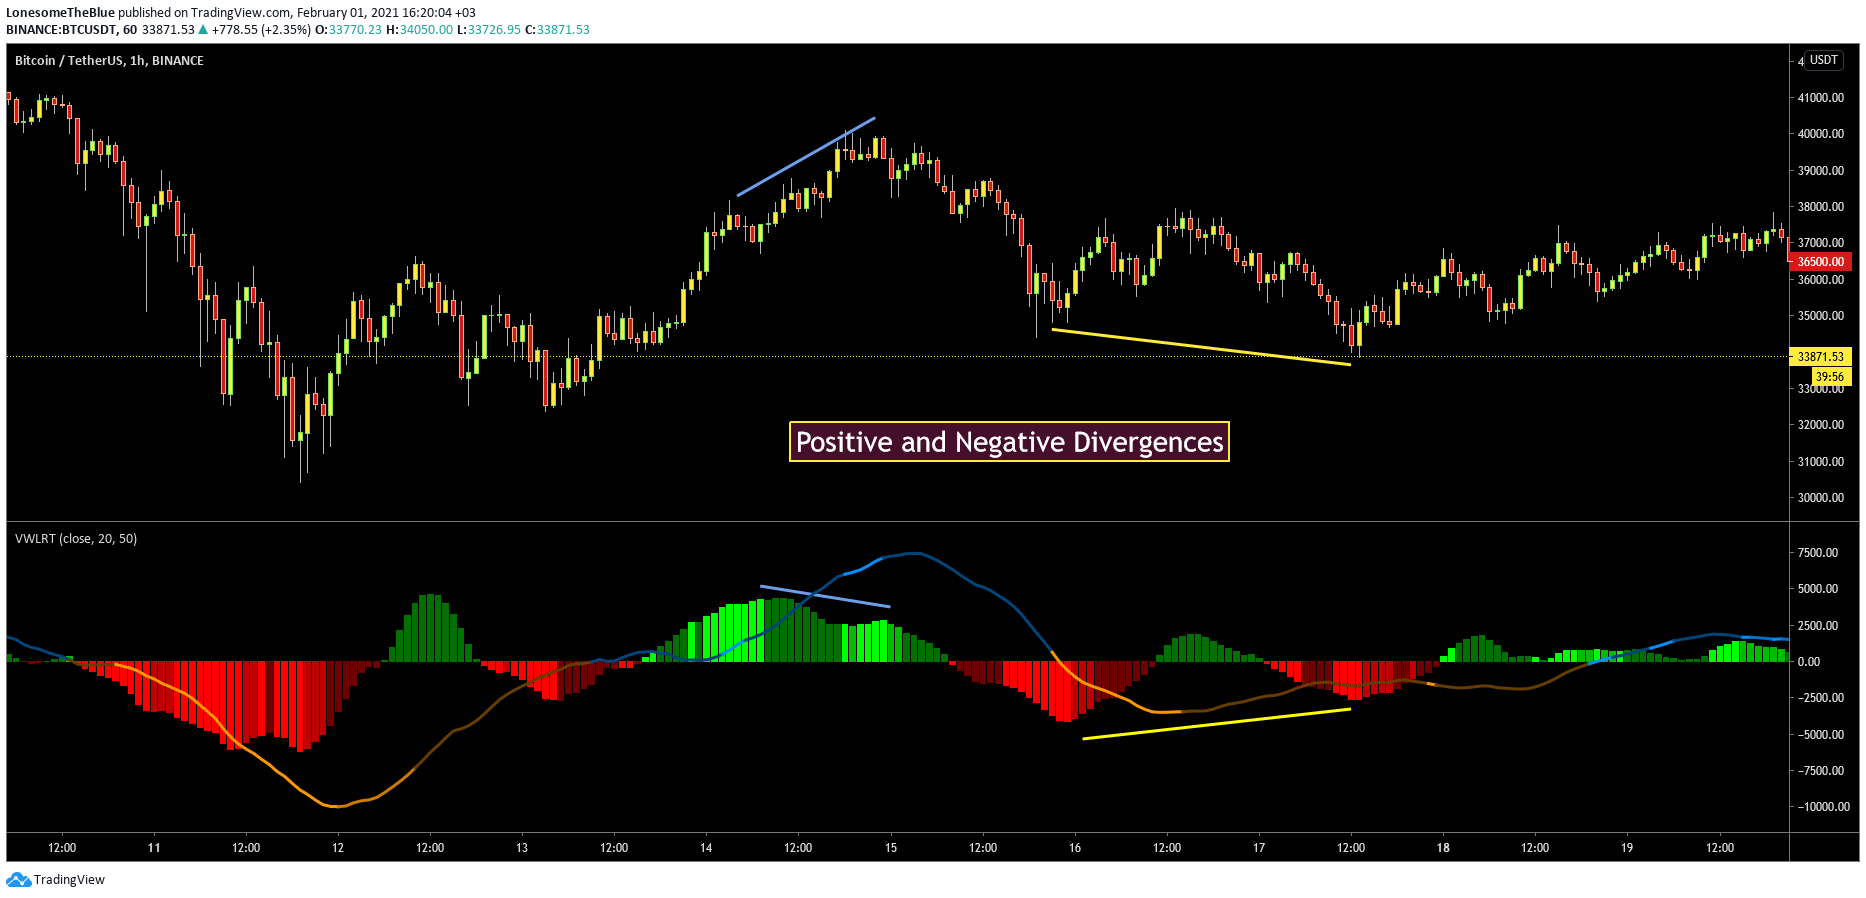Click the O:33770.23 open value

[x=349, y=30]
